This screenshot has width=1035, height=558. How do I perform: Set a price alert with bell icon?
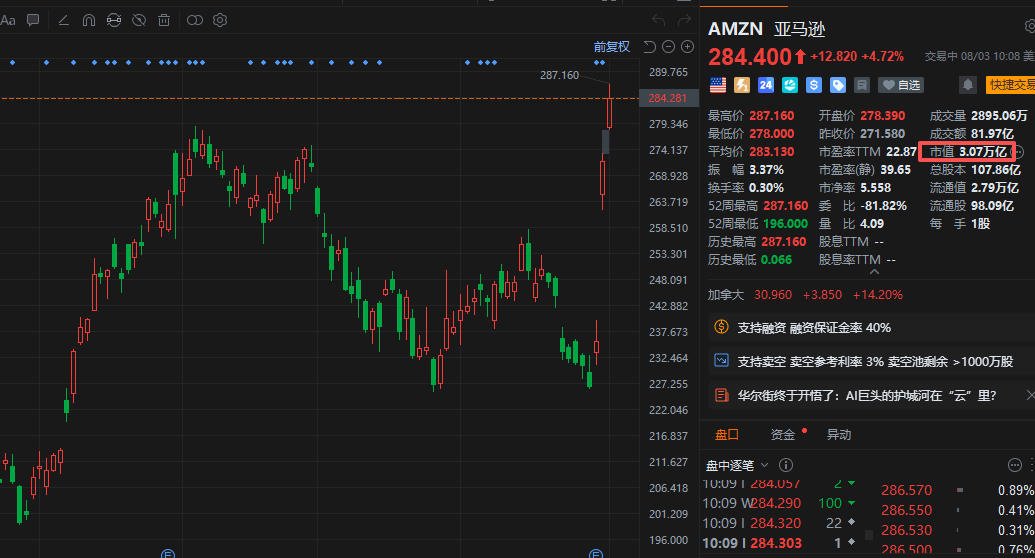(x=967, y=85)
